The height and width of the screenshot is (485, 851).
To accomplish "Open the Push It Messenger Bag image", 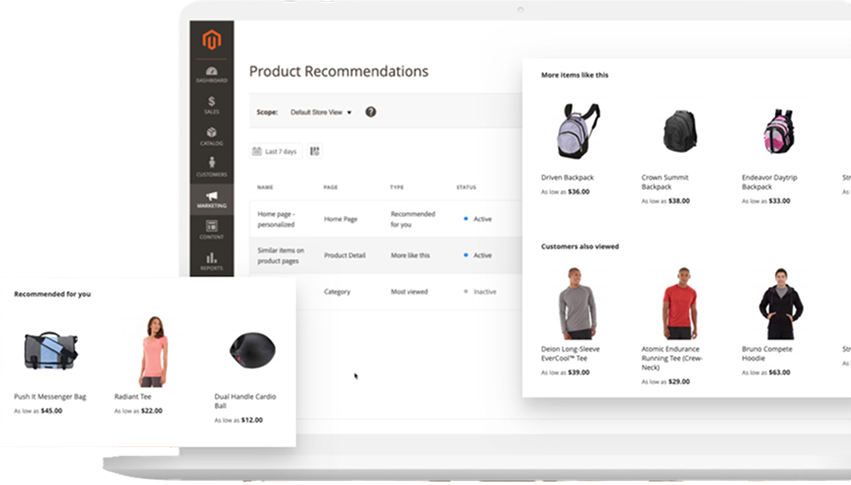I will [x=46, y=351].
